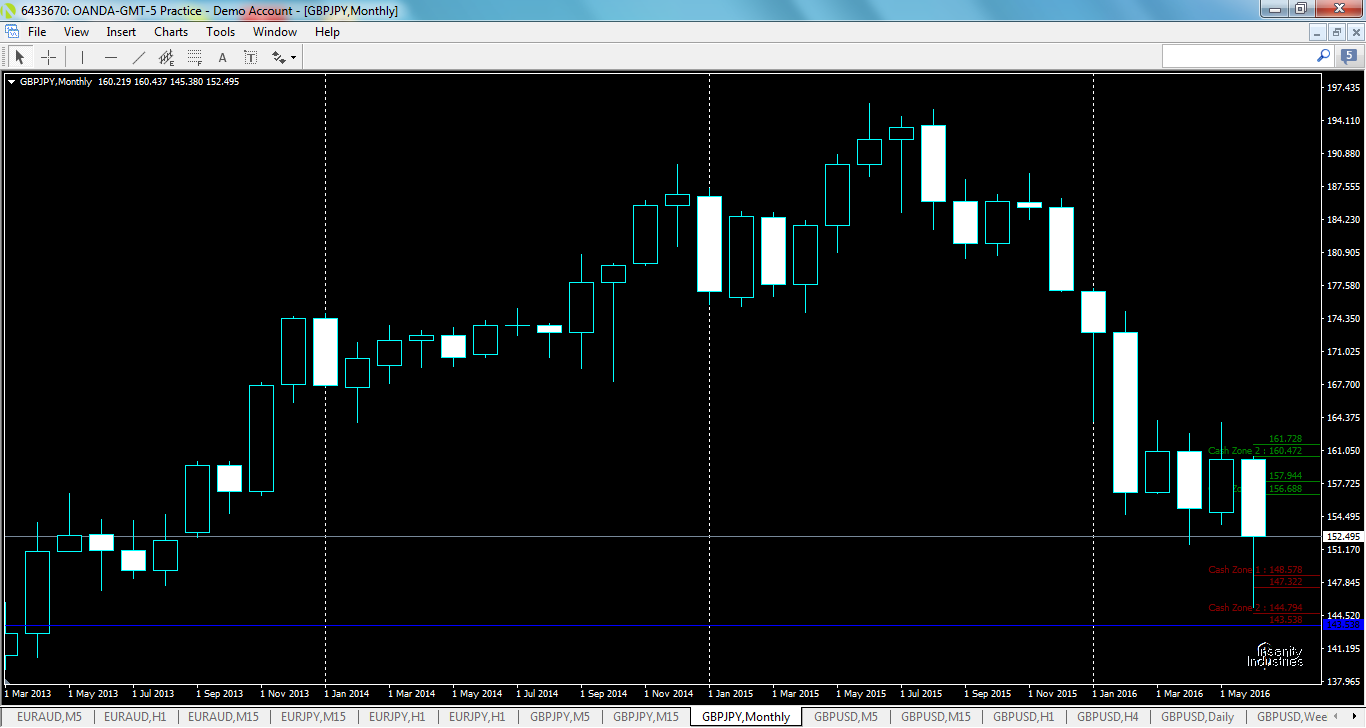The width and height of the screenshot is (1366, 728).
Task: Switch to the GBPUSD,Daily chart tab
Action: click(1197, 717)
